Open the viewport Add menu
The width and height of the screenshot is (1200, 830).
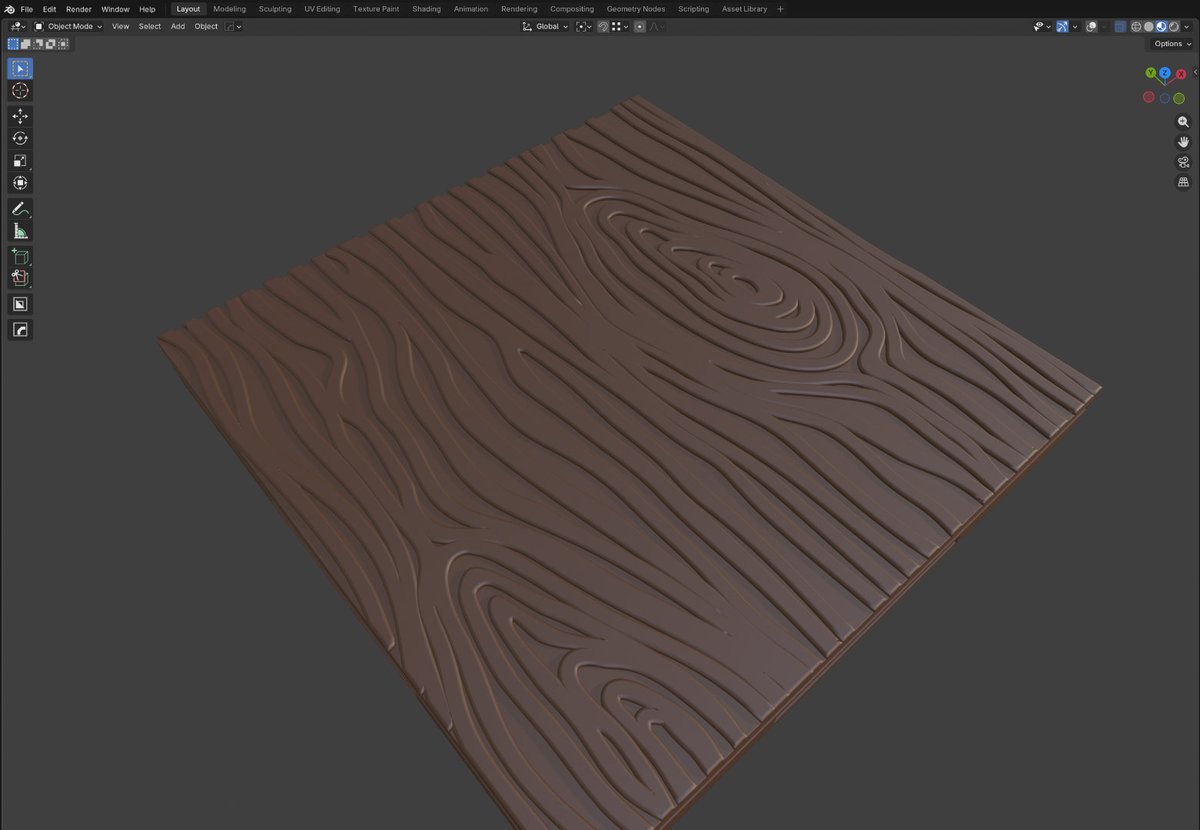[178, 26]
